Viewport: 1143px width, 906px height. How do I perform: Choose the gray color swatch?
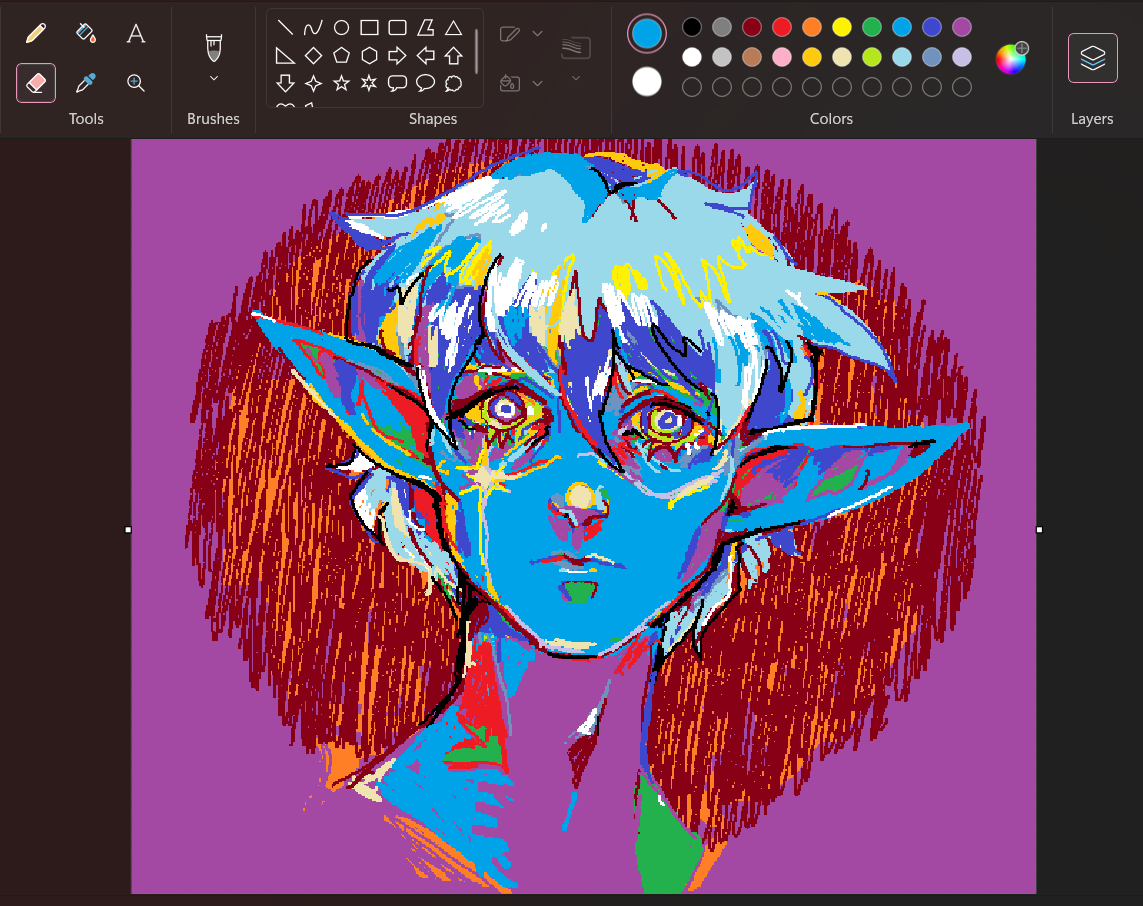tap(722, 27)
